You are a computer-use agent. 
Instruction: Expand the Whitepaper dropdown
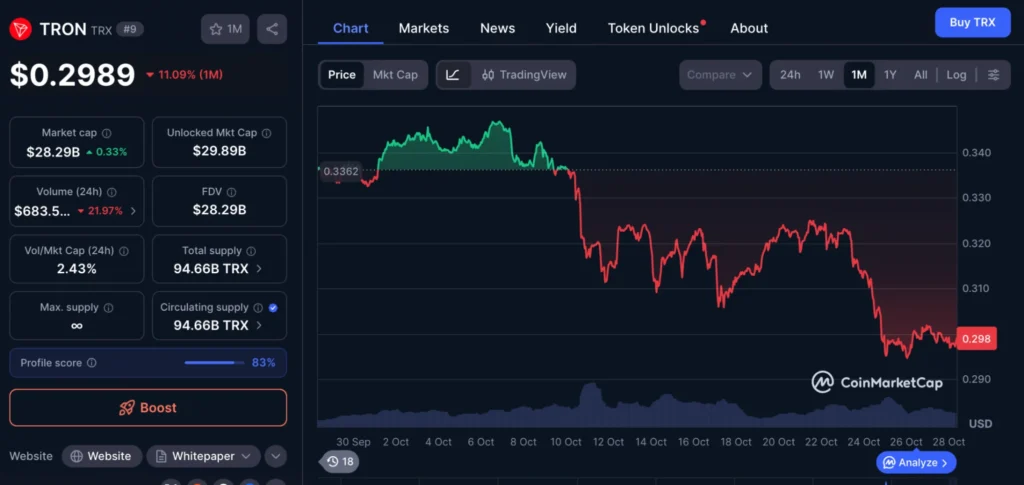(203, 456)
